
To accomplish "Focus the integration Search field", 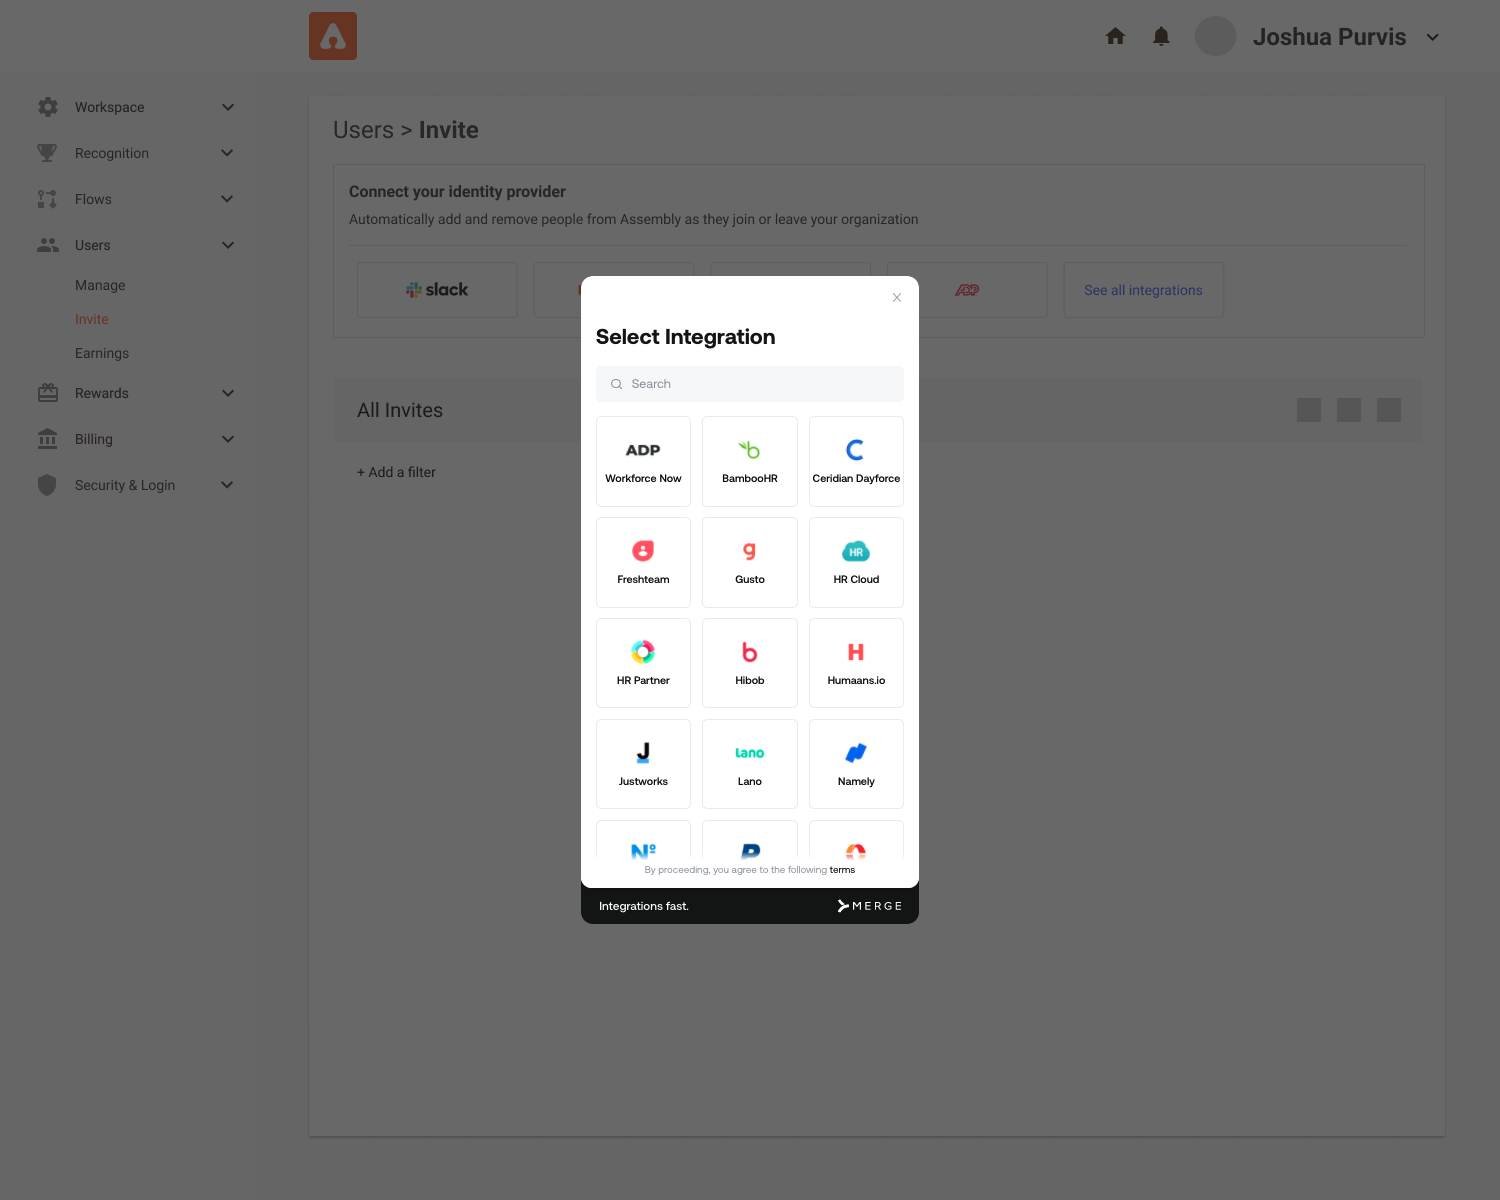I will pos(750,384).
